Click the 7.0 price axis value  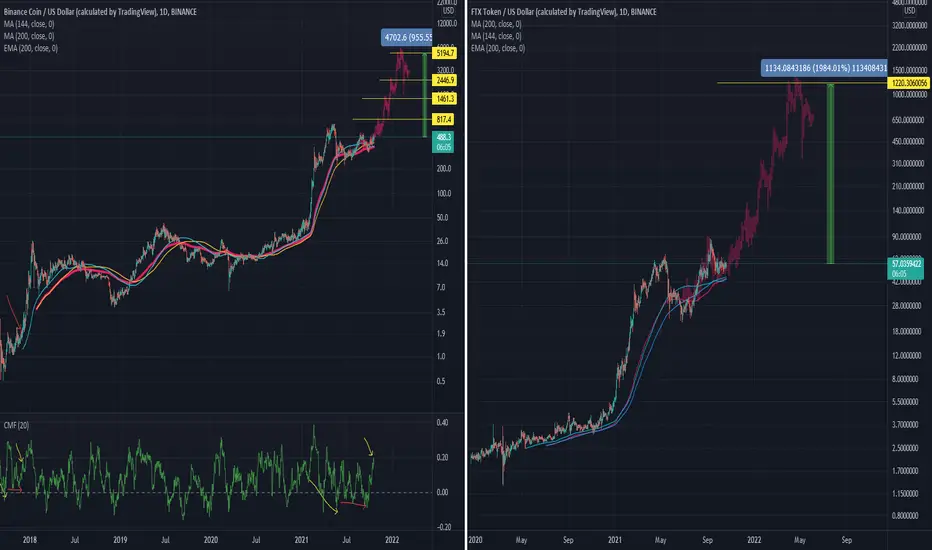tap(441, 287)
